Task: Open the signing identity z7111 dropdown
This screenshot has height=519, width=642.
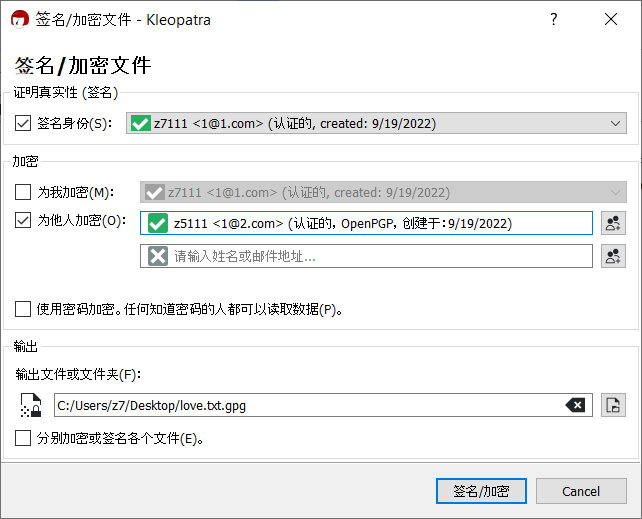Action: (x=376, y=123)
